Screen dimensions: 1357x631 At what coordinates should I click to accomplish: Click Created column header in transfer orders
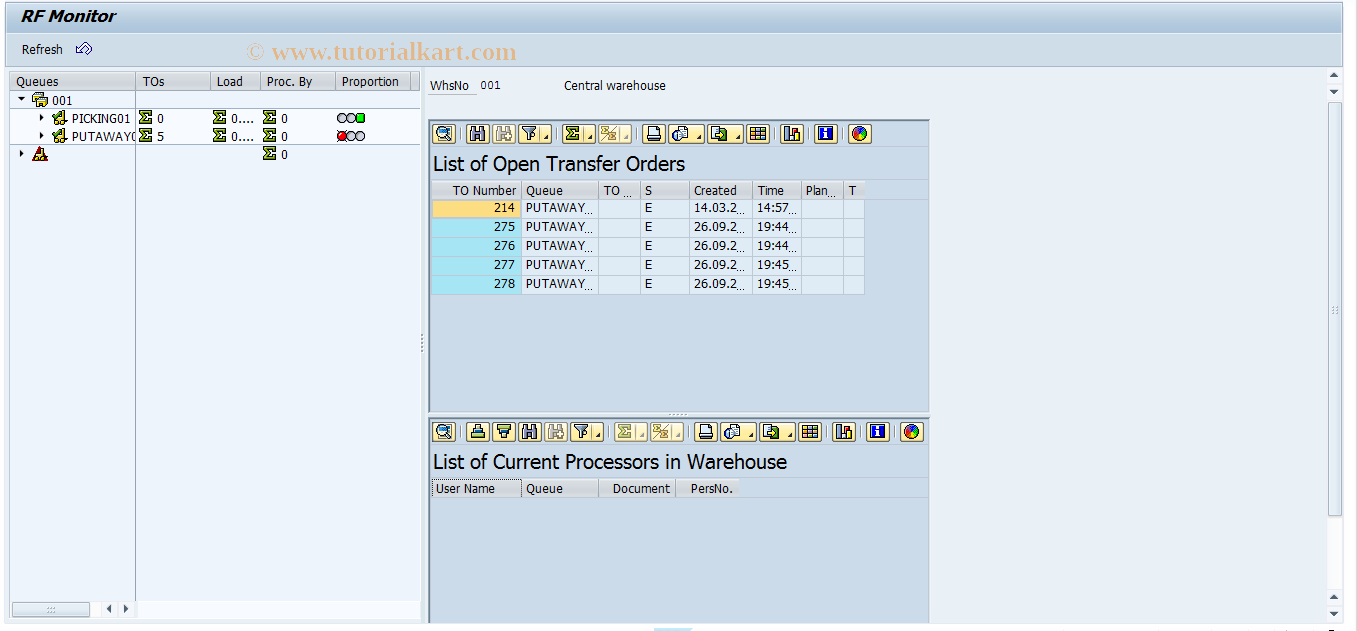(x=720, y=190)
